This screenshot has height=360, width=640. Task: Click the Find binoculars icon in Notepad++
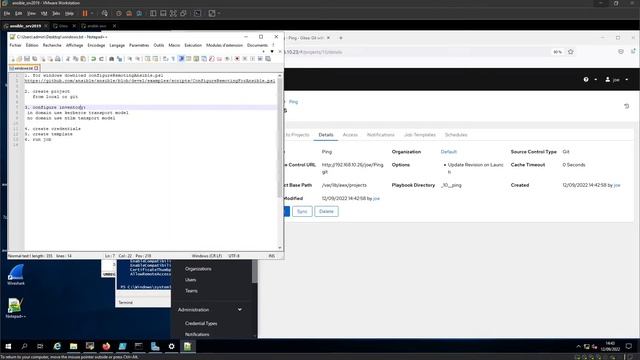pyautogui.click(x=111, y=59)
